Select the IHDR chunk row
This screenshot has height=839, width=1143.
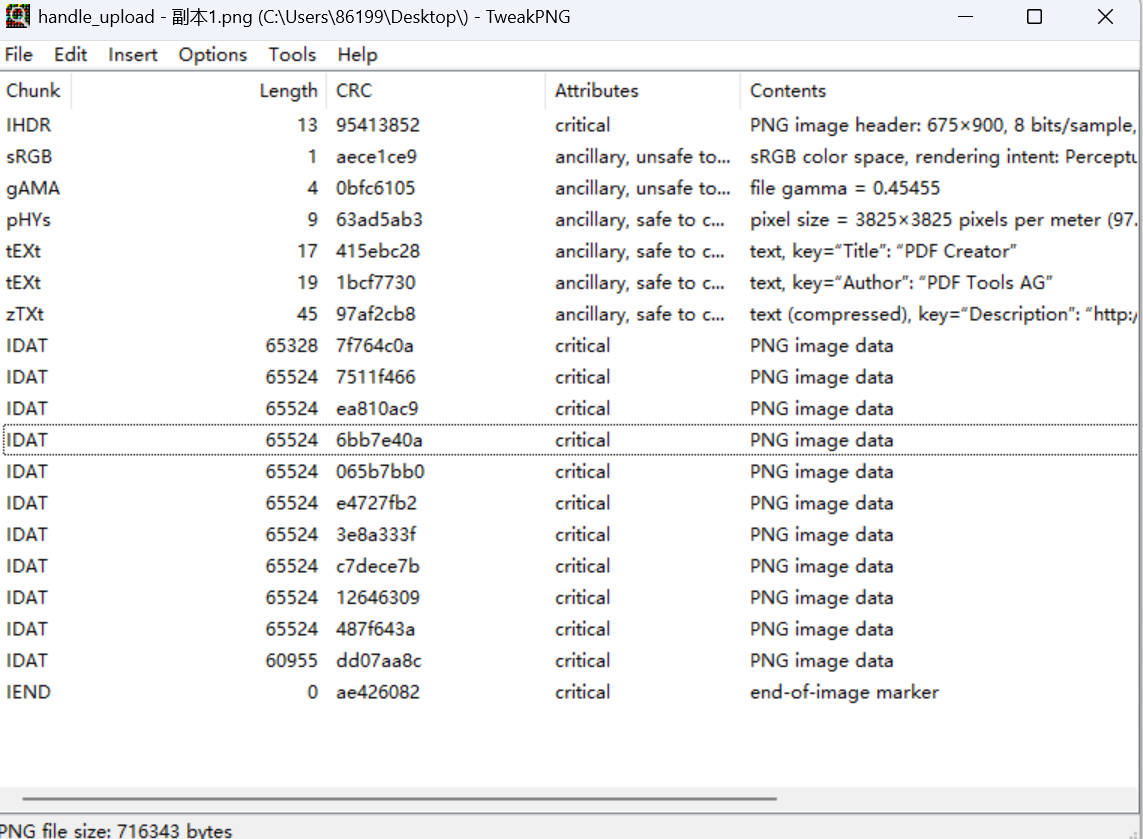(28, 125)
